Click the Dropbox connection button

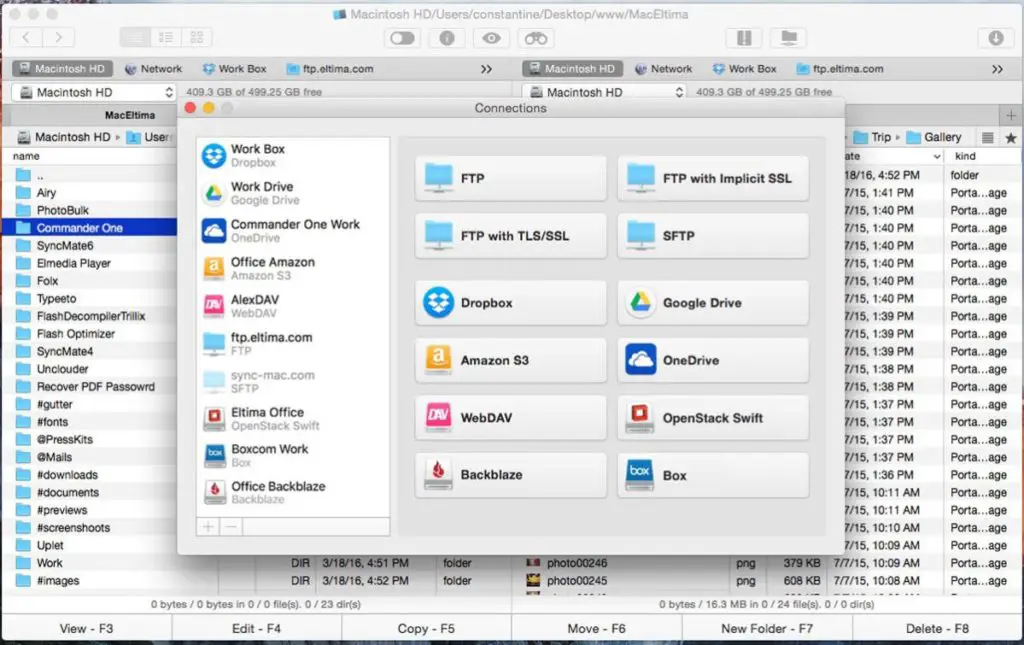(x=511, y=303)
